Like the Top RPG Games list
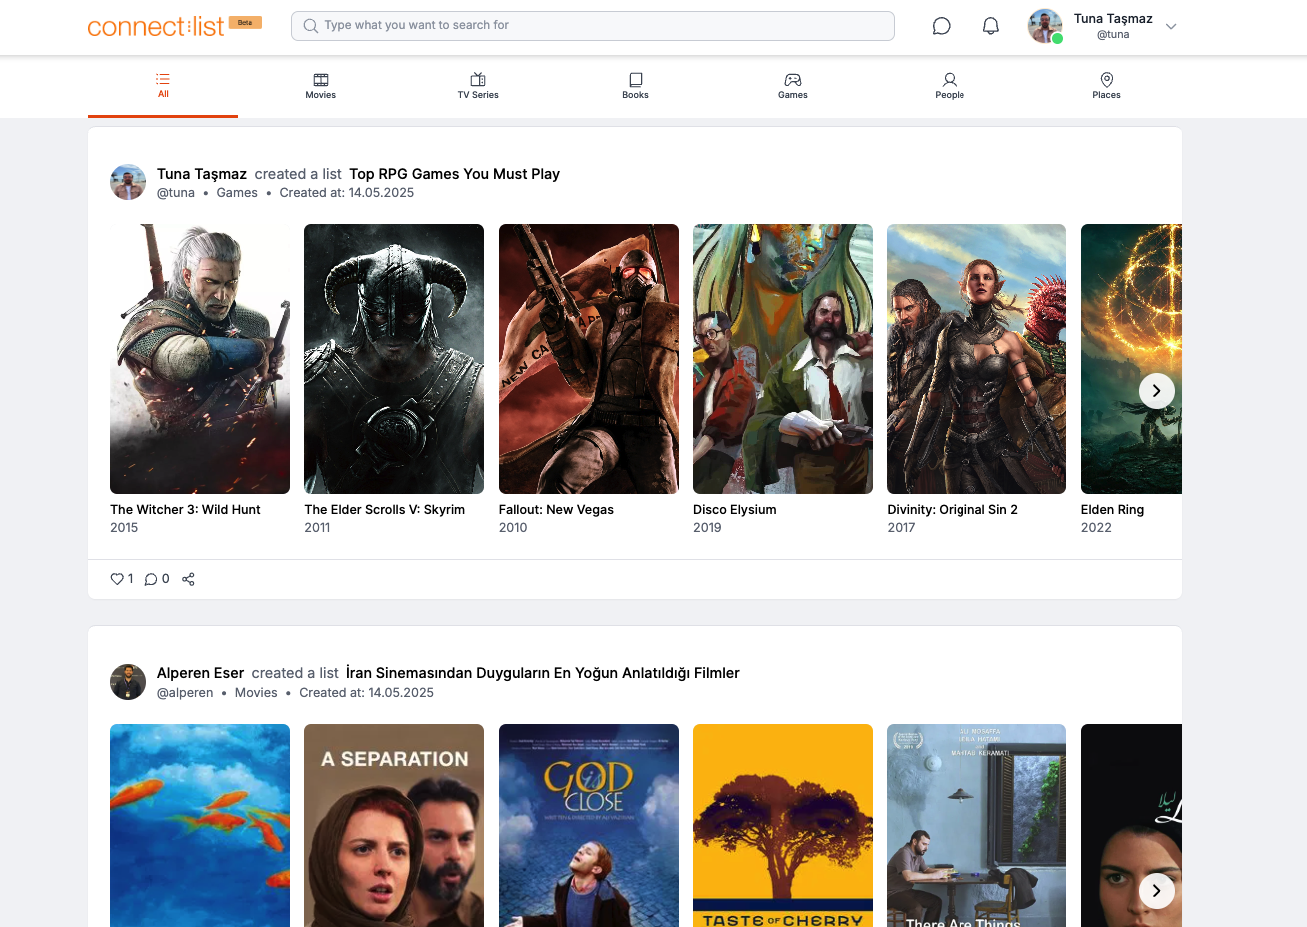The height and width of the screenshot is (927, 1307). 117,579
